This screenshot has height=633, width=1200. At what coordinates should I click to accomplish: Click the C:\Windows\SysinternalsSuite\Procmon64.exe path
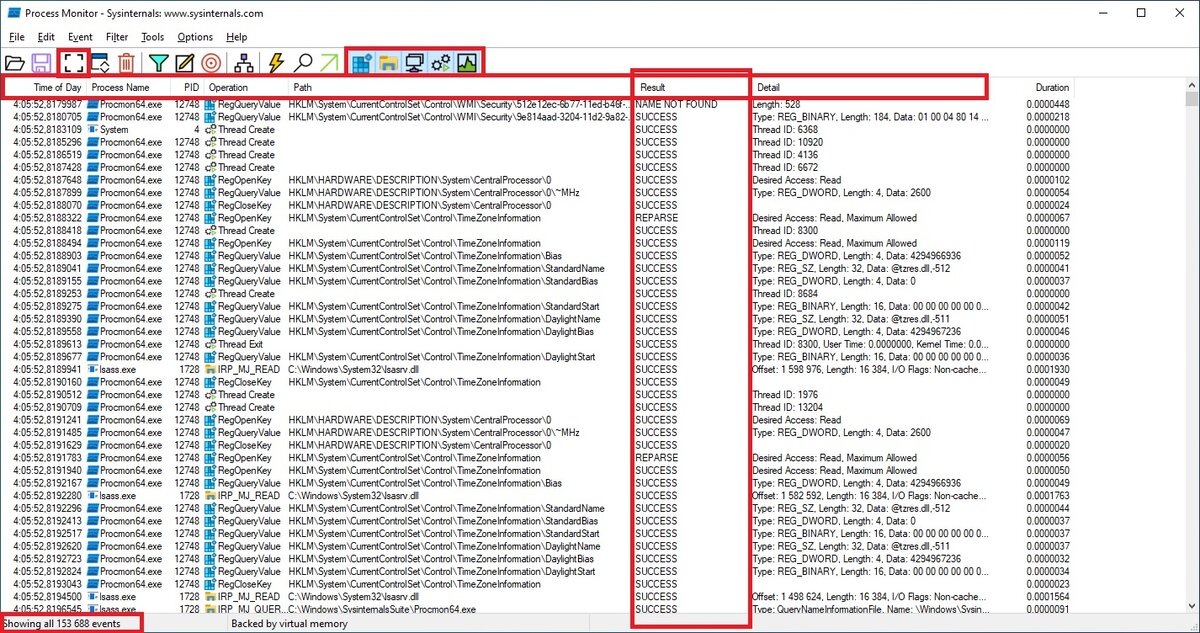382,609
